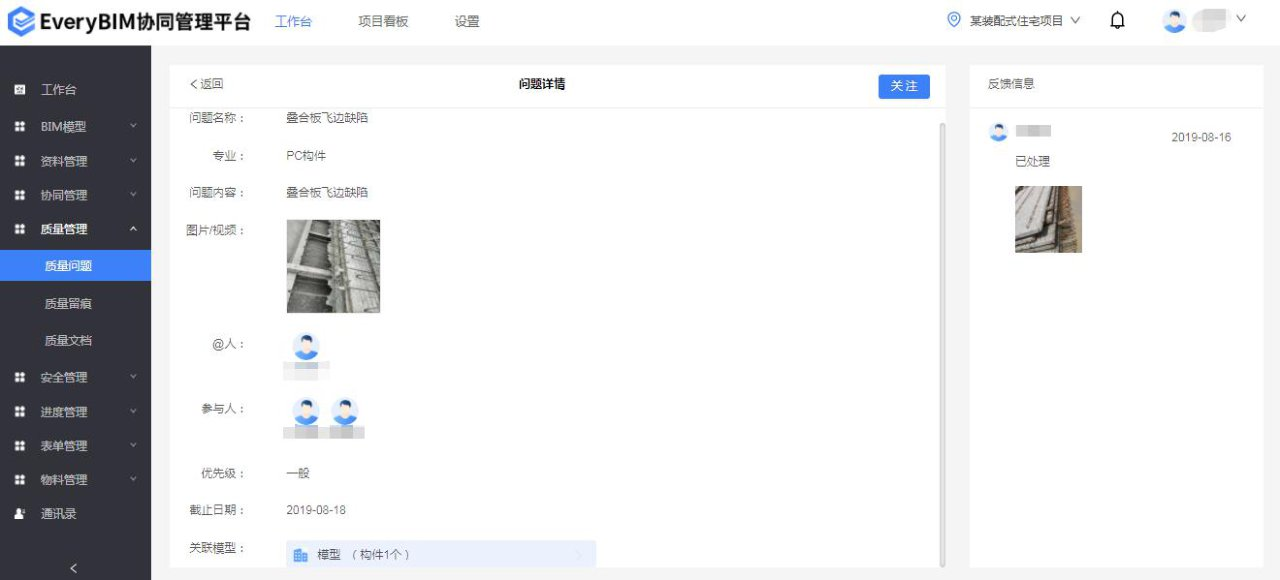Expand the 资料管理 menu chevron
The height and width of the screenshot is (580, 1280).
(x=133, y=160)
